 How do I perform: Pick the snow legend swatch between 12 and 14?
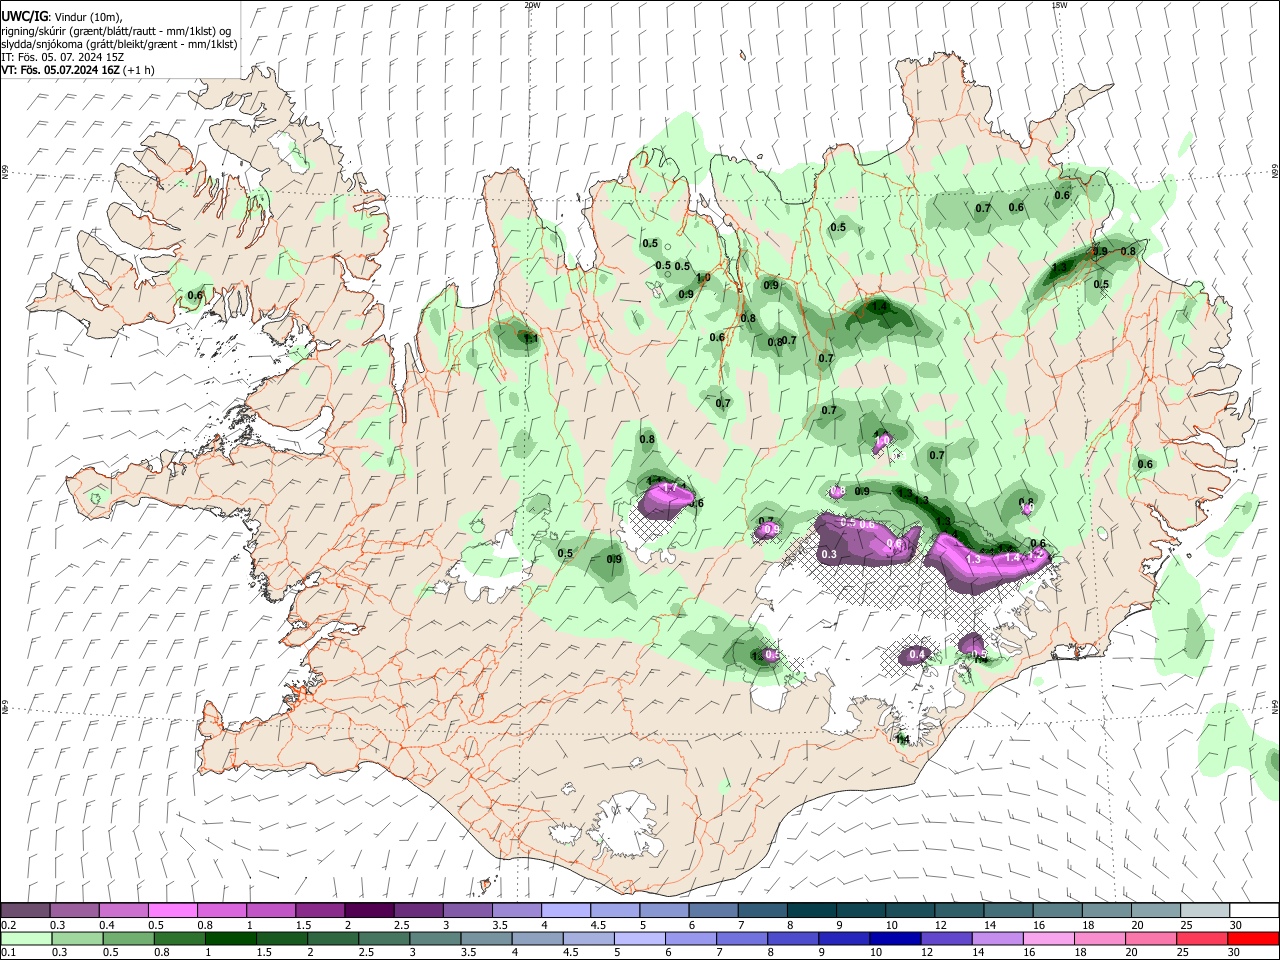point(957,911)
